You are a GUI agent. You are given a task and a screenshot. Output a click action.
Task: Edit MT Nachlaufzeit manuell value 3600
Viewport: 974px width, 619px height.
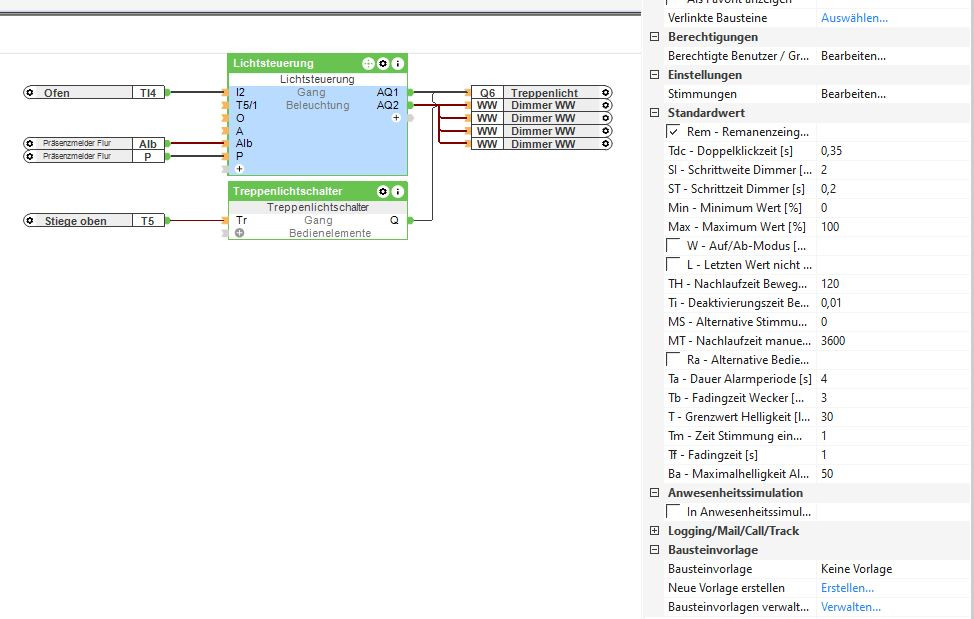pyautogui.click(x=892, y=341)
